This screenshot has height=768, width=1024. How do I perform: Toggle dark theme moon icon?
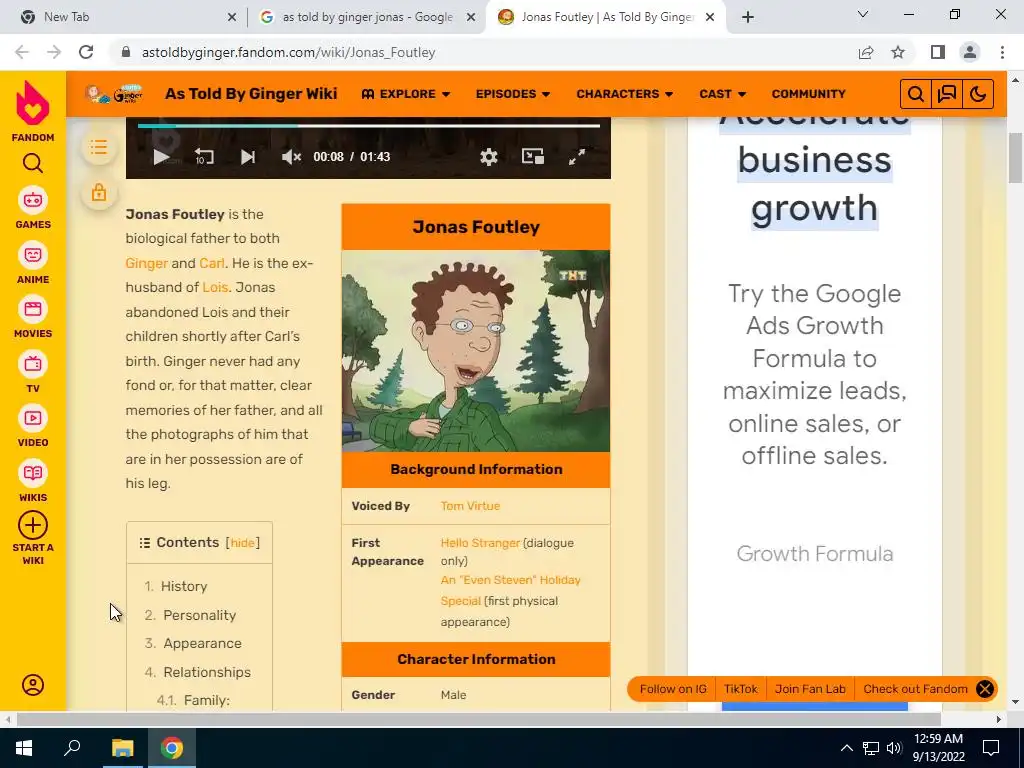(978, 94)
